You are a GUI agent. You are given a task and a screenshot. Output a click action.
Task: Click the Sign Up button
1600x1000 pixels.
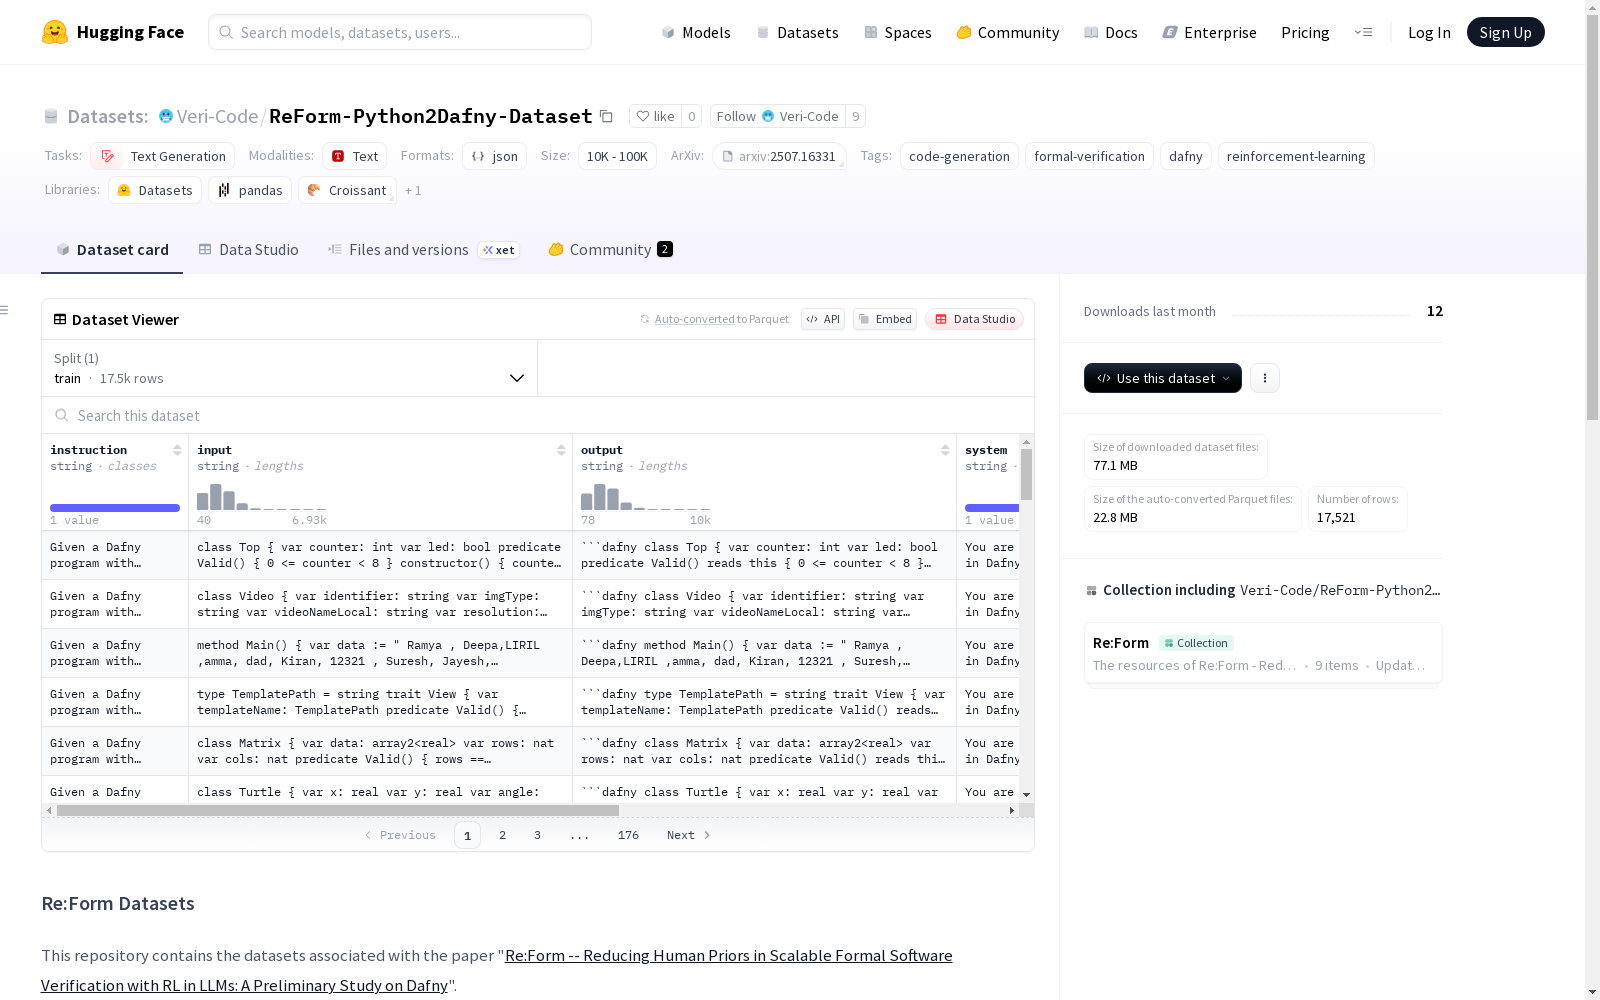pos(1505,32)
